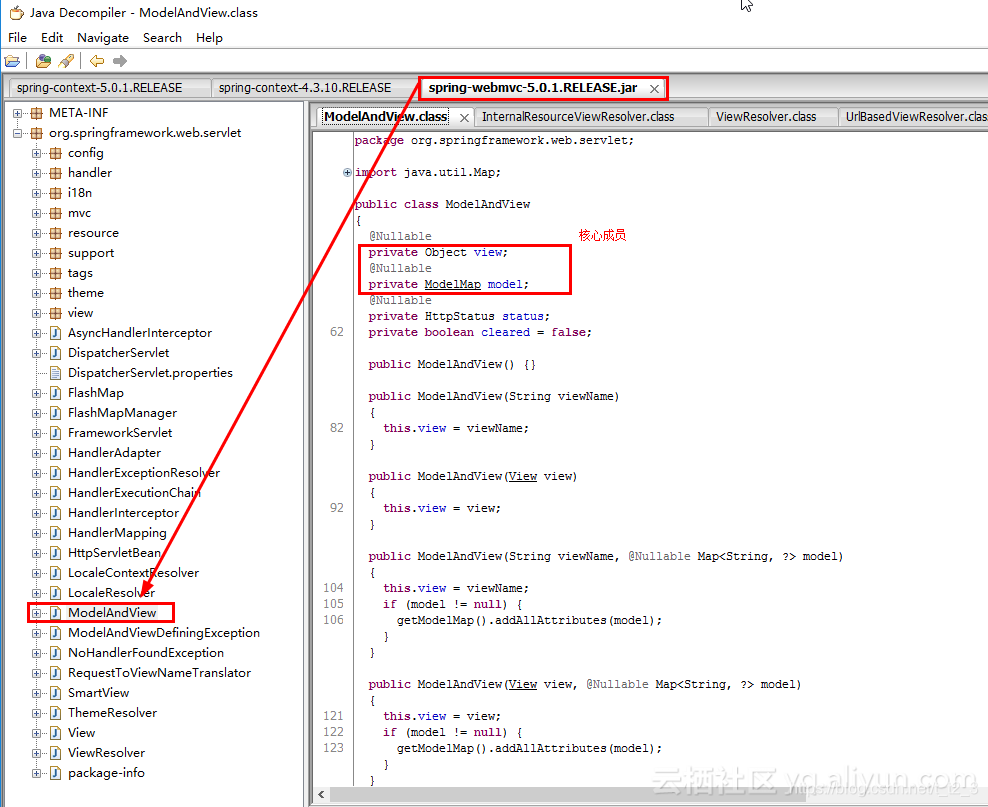Image resolution: width=988 pixels, height=807 pixels.
Task: Click the ThemeResolver class icon
Action: click(55, 713)
